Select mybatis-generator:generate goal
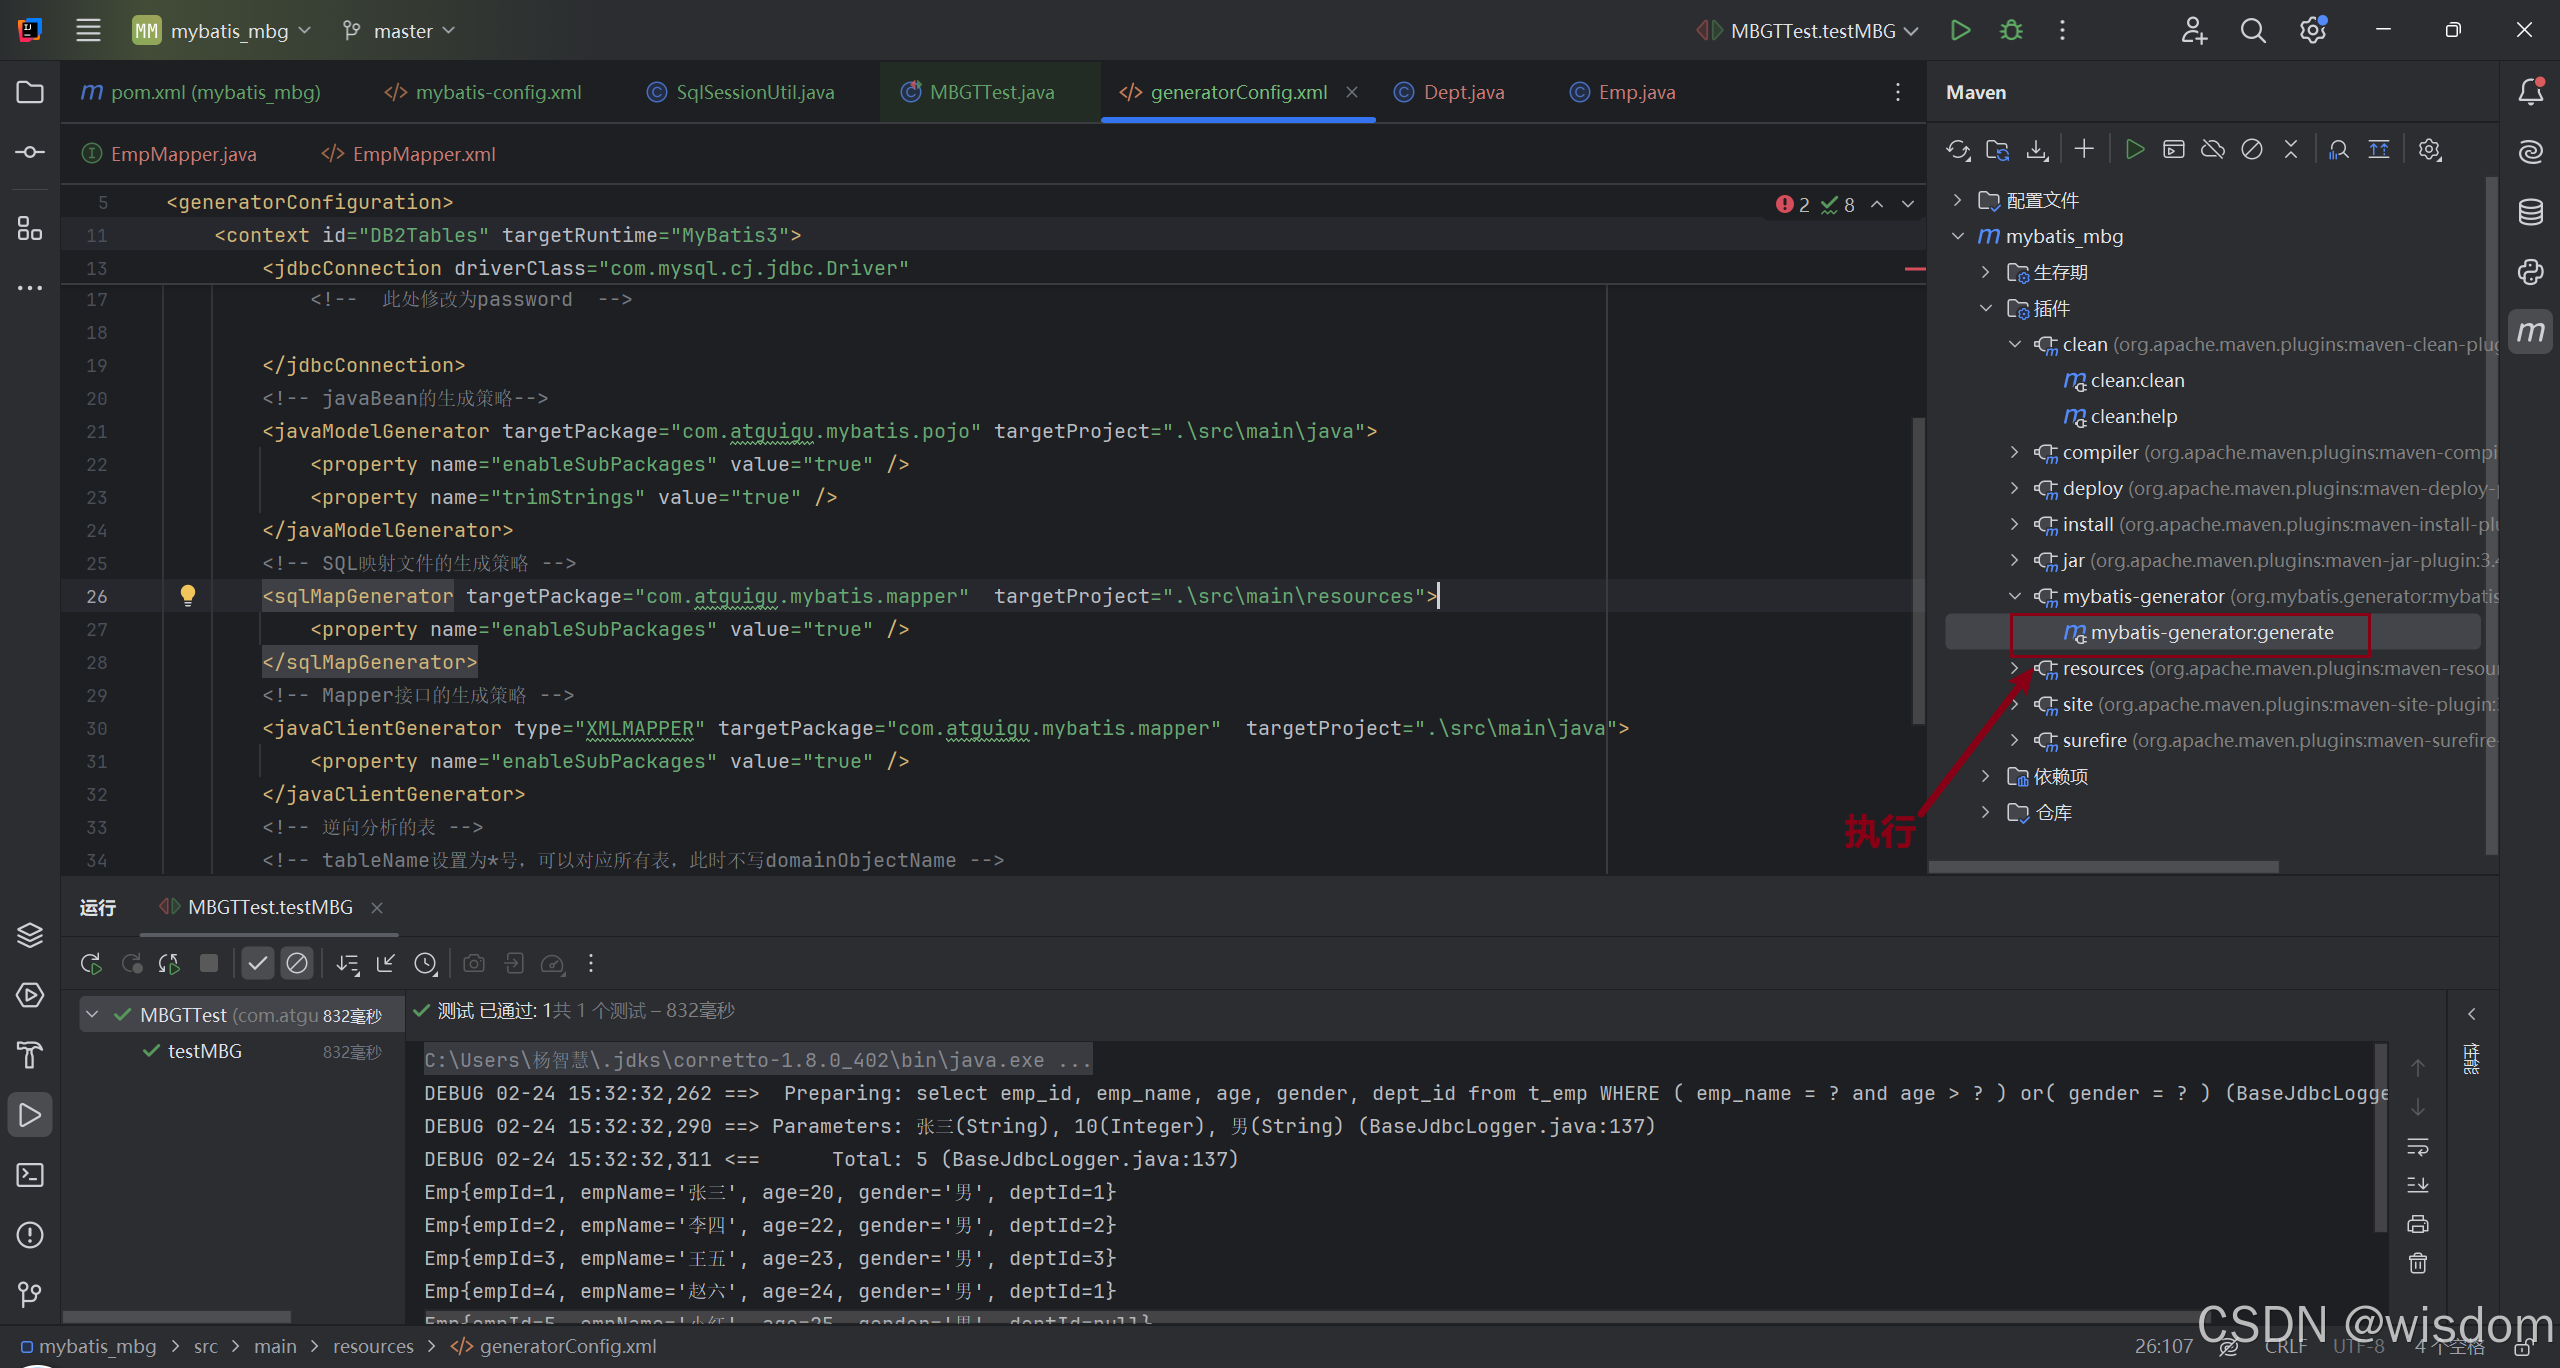The image size is (2560, 1368). [x=2211, y=632]
